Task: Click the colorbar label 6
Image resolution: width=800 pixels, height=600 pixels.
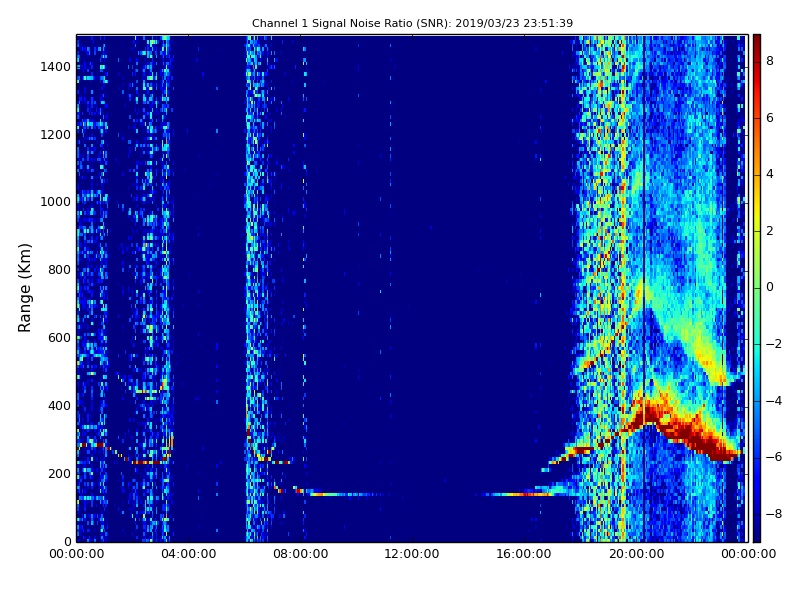Action: click(x=770, y=118)
